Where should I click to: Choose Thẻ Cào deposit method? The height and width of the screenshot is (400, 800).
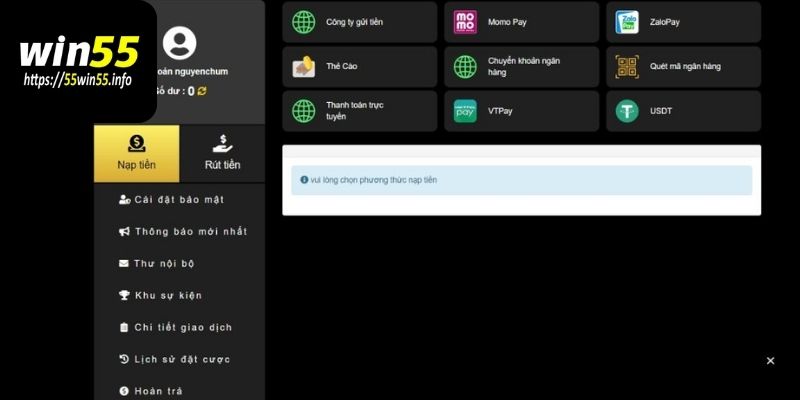tap(360, 67)
